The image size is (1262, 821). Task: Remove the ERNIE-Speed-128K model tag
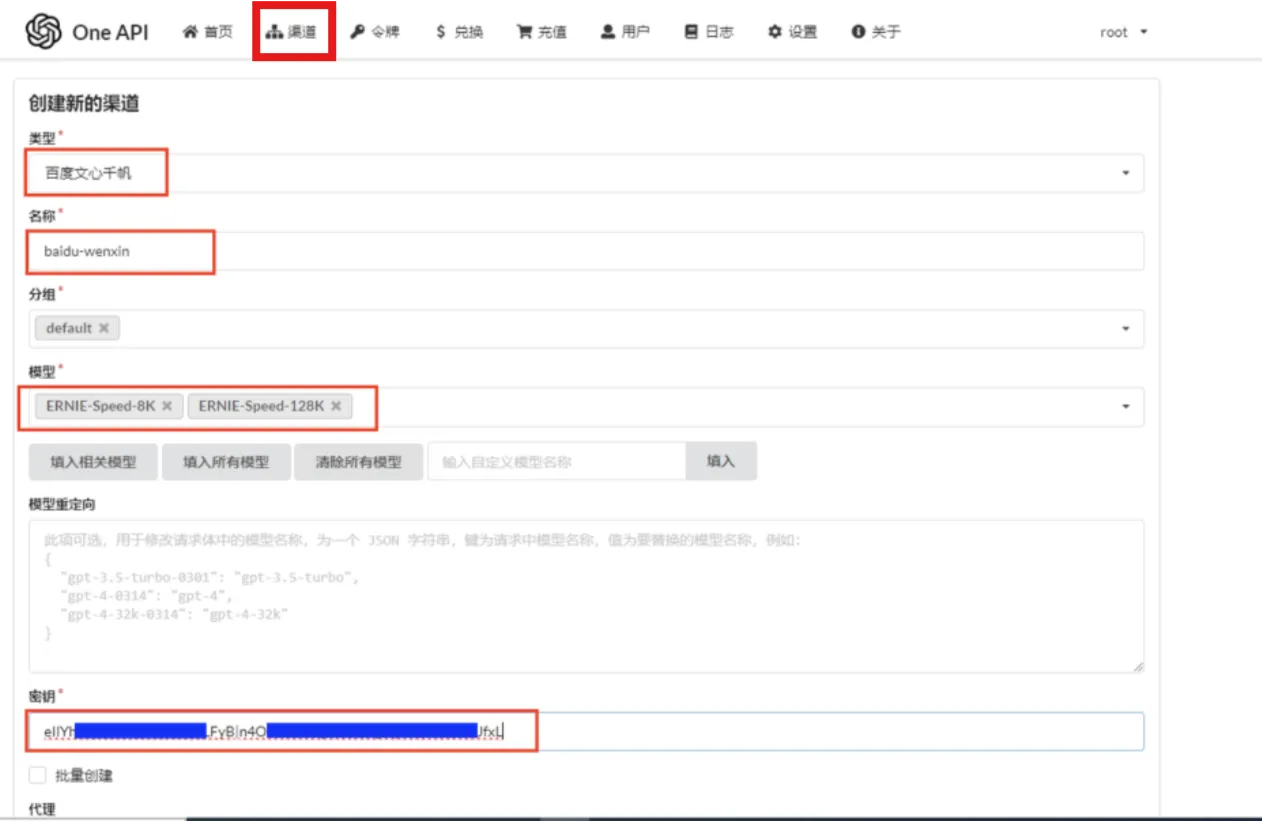[336, 406]
